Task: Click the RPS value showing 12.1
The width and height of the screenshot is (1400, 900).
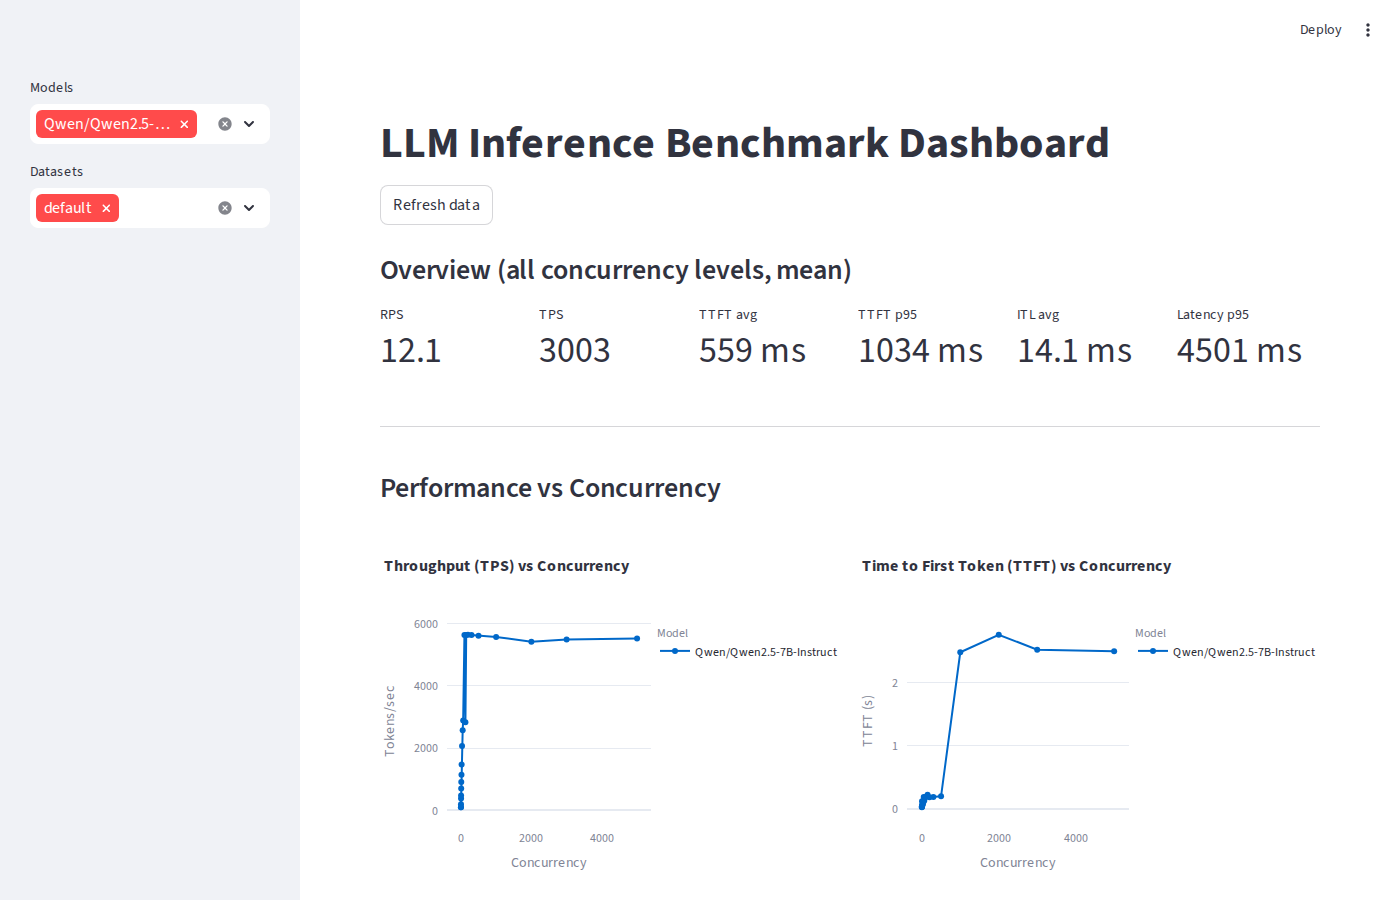Action: pyautogui.click(x=411, y=350)
